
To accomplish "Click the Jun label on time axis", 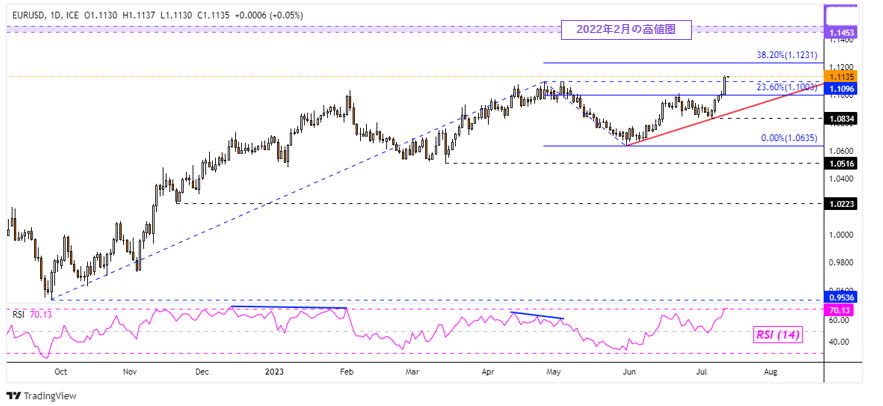I will (630, 372).
